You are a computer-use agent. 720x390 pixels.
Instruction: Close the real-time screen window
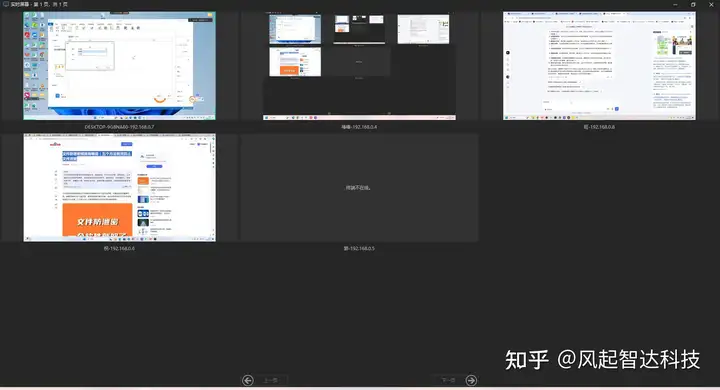pyautogui.click(x=711, y=5)
